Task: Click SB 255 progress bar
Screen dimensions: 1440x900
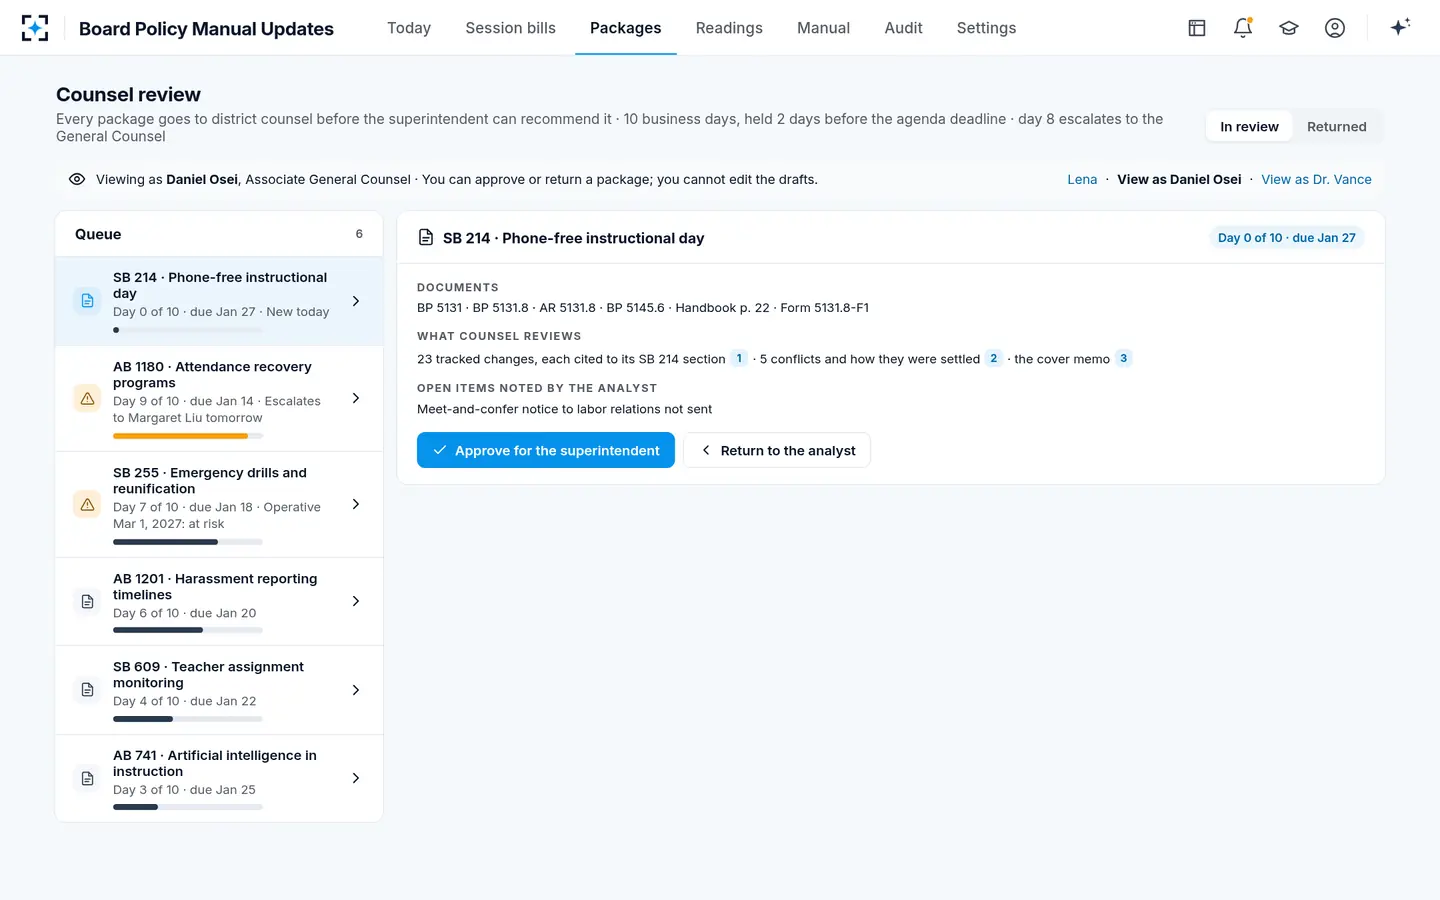Action: 188,542
